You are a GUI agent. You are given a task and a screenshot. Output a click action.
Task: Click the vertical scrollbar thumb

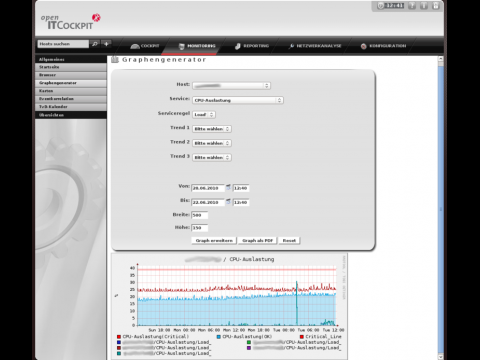click(x=441, y=208)
